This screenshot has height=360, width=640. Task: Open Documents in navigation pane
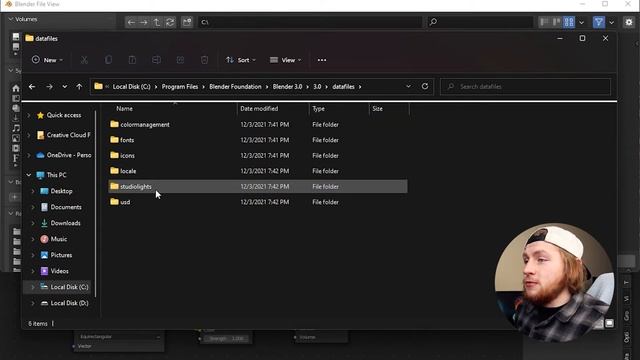pos(65,207)
